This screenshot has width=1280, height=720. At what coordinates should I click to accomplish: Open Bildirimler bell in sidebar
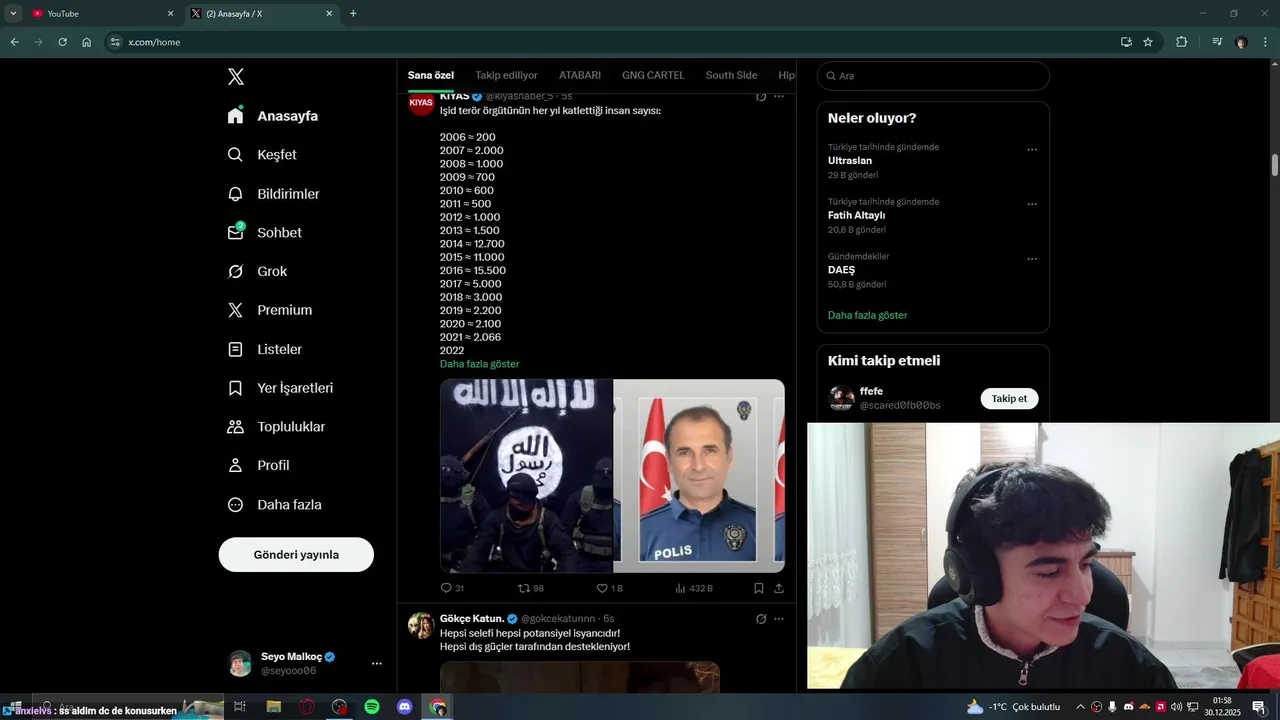(235, 194)
